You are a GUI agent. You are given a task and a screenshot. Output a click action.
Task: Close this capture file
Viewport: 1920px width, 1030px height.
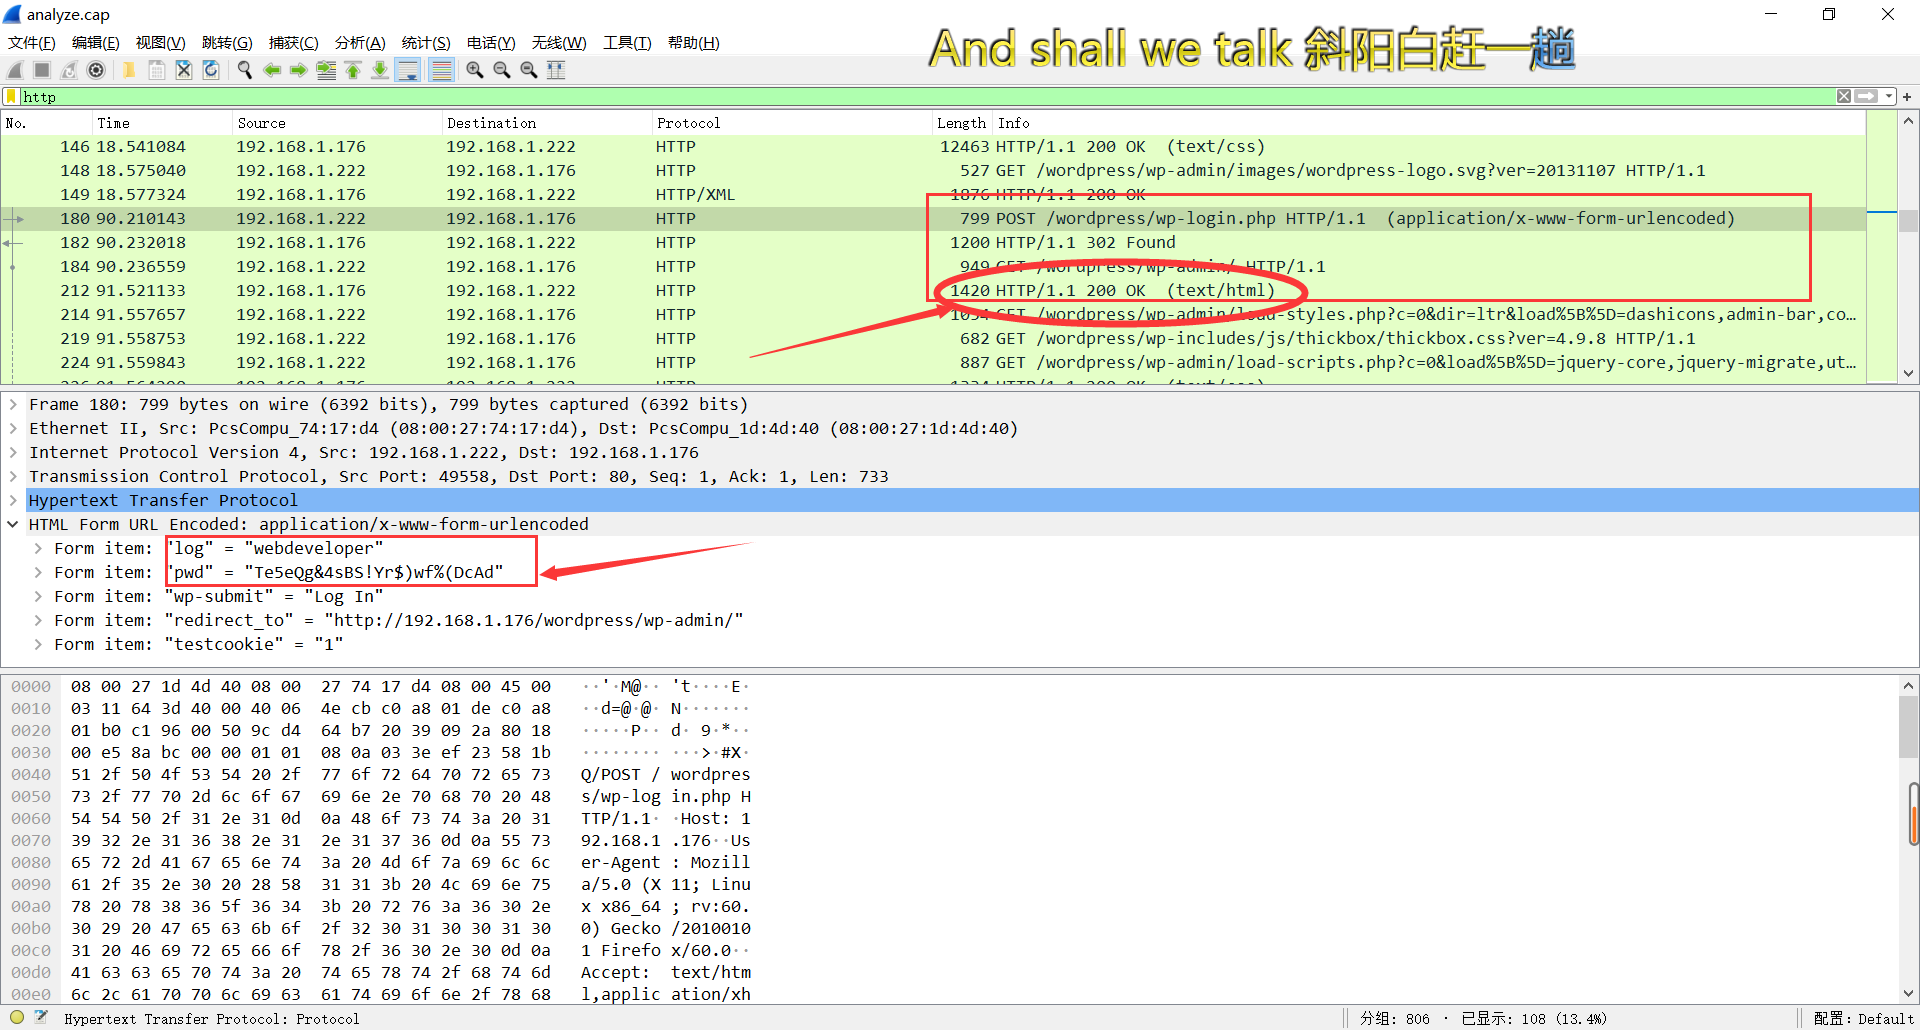(184, 70)
